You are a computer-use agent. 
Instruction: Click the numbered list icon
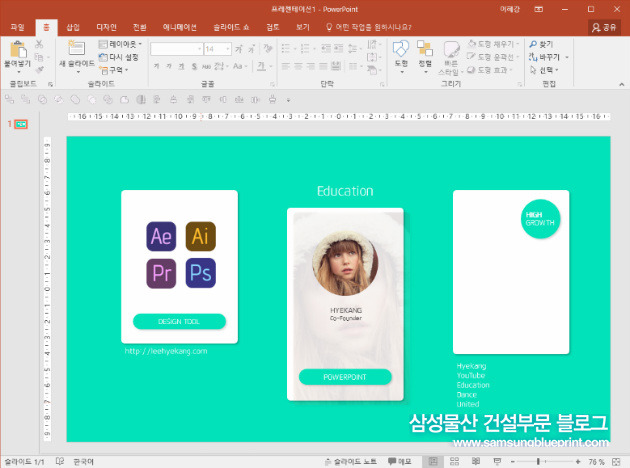pyautogui.click(x=305, y=49)
